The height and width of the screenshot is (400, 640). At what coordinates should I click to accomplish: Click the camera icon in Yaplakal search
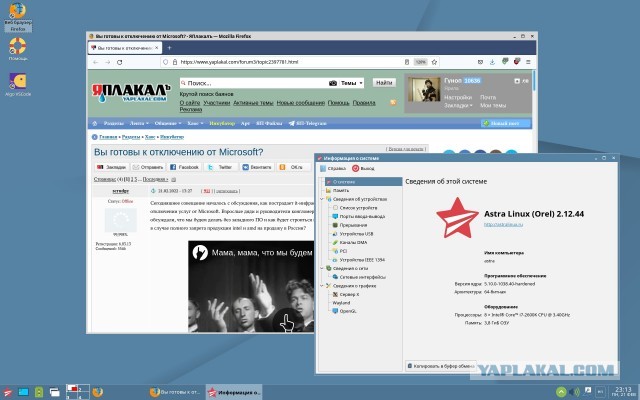pyautogui.click(x=333, y=83)
